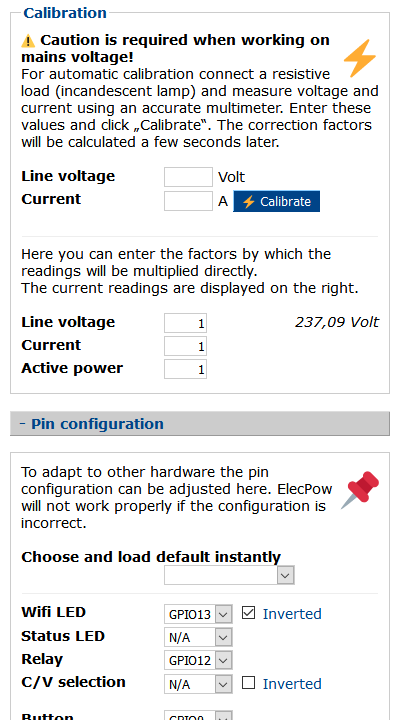The image size is (400, 720).
Task: Click the Calibrate button
Action: click(276, 202)
